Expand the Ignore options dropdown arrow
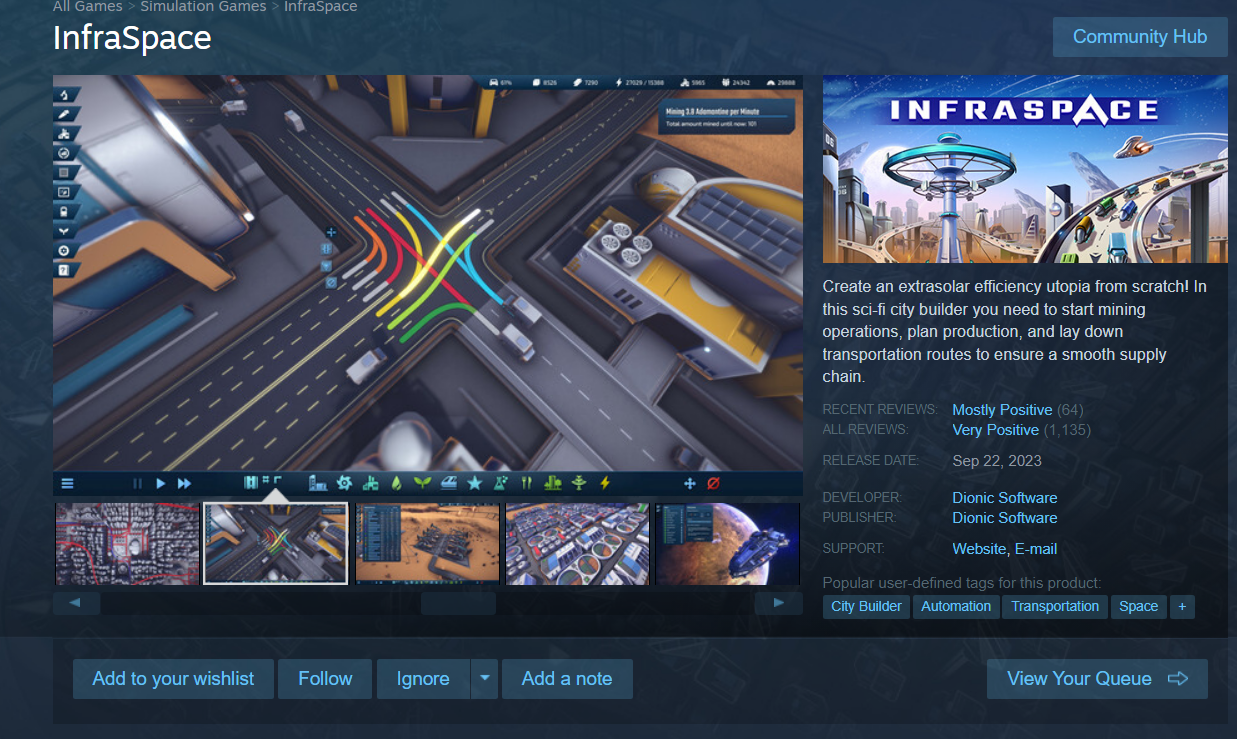 (484, 679)
